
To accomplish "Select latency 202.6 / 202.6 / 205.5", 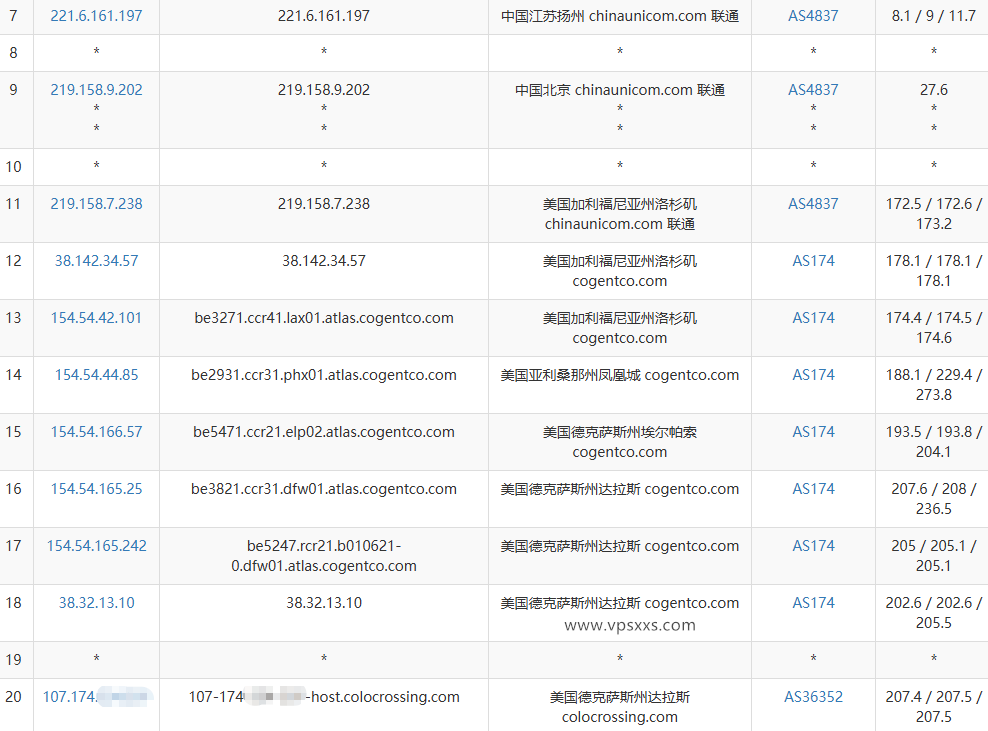I will [x=933, y=613].
